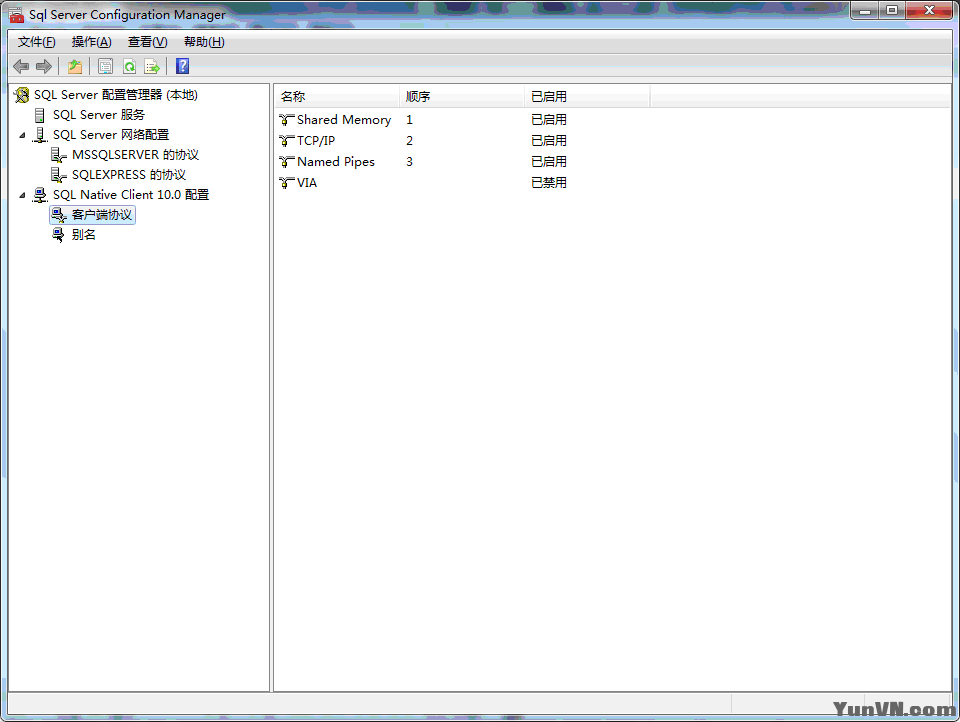Click the 客户端协议 node icon

pos(59,215)
